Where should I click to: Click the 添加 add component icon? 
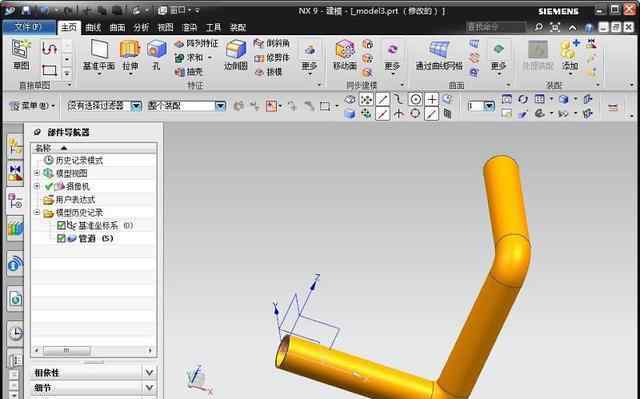coord(569,50)
